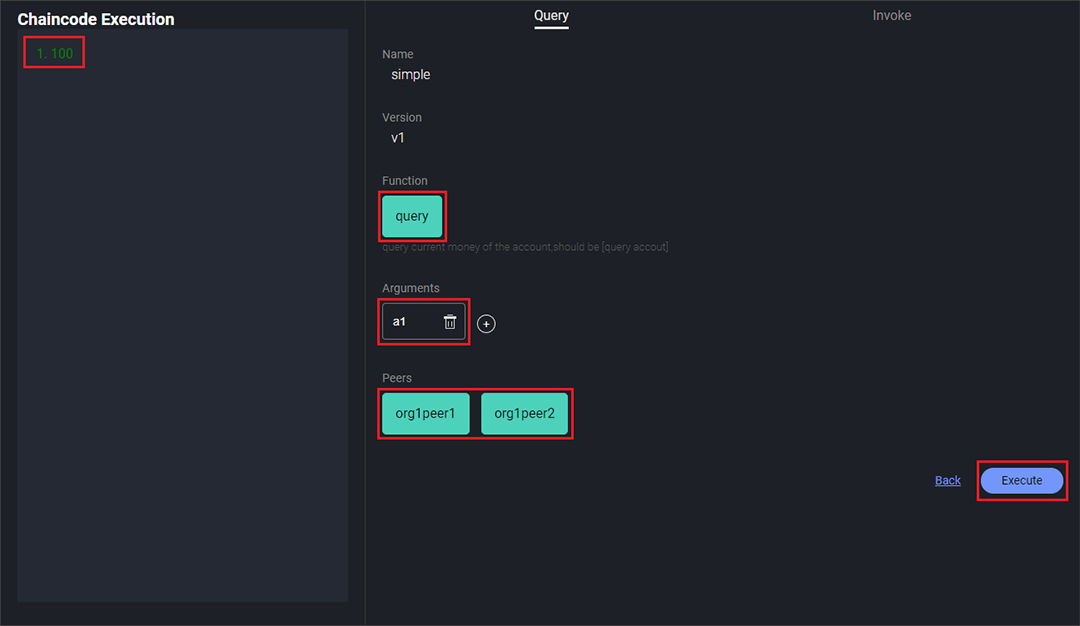This screenshot has height=626, width=1080.
Task: Switch to the Query tab
Action: tap(551, 15)
